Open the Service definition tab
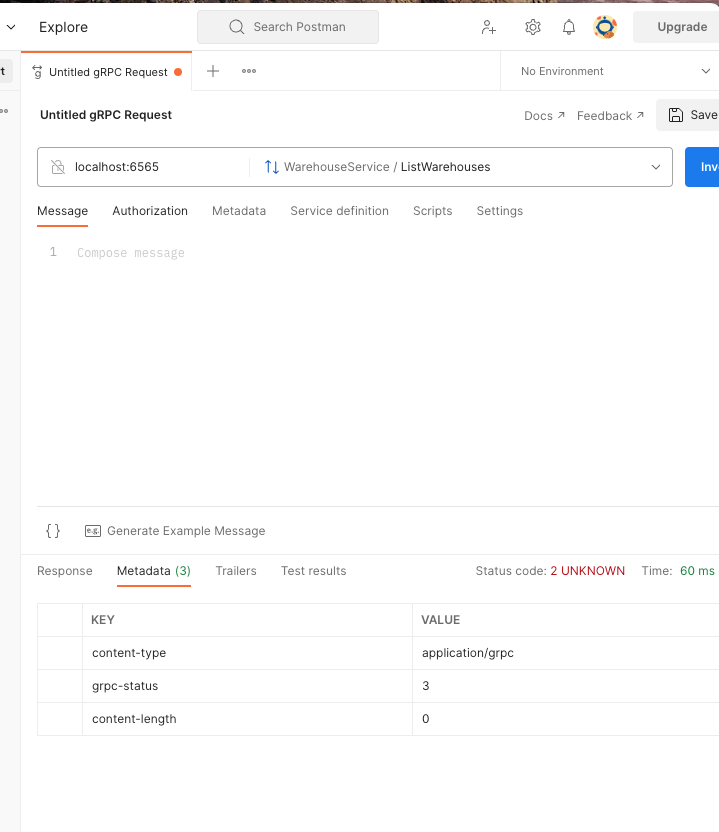This screenshot has width=719, height=832. pyautogui.click(x=340, y=211)
